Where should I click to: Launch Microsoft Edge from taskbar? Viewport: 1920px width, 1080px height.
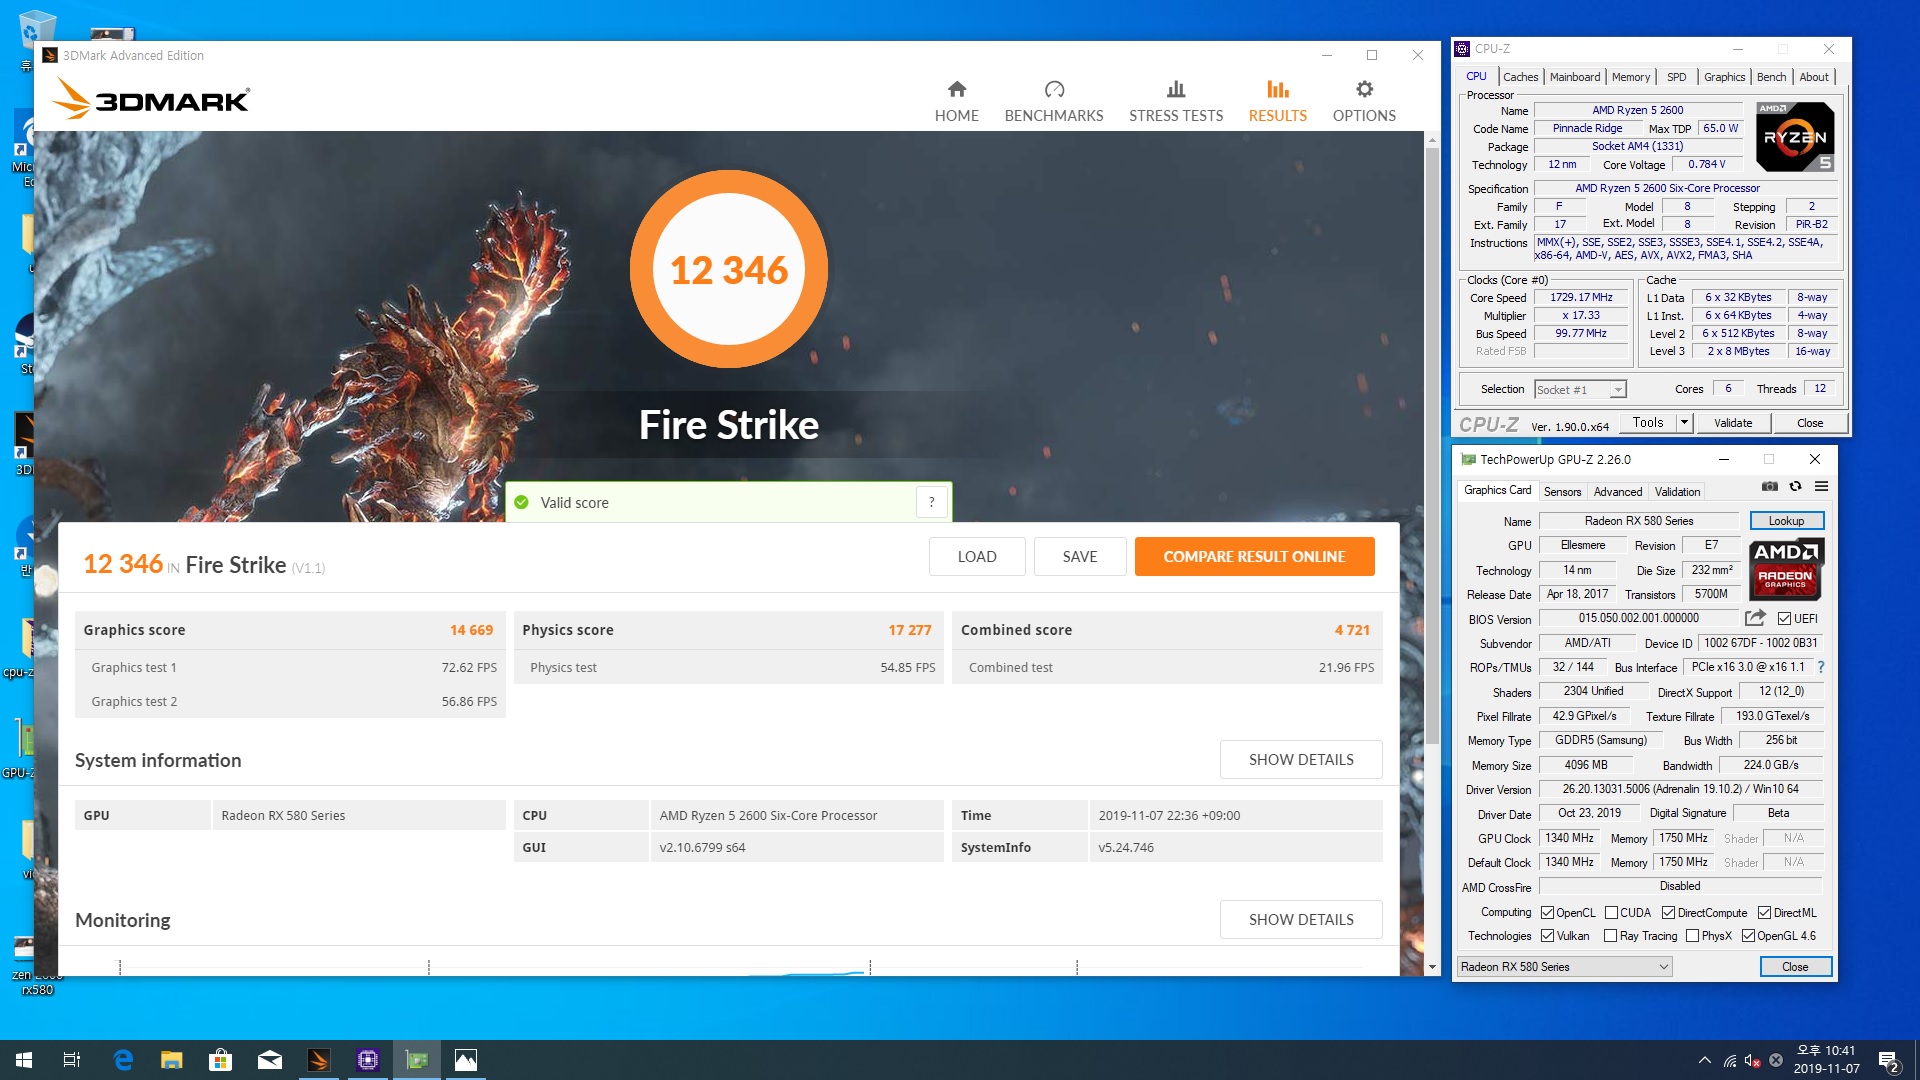coord(123,1060)
